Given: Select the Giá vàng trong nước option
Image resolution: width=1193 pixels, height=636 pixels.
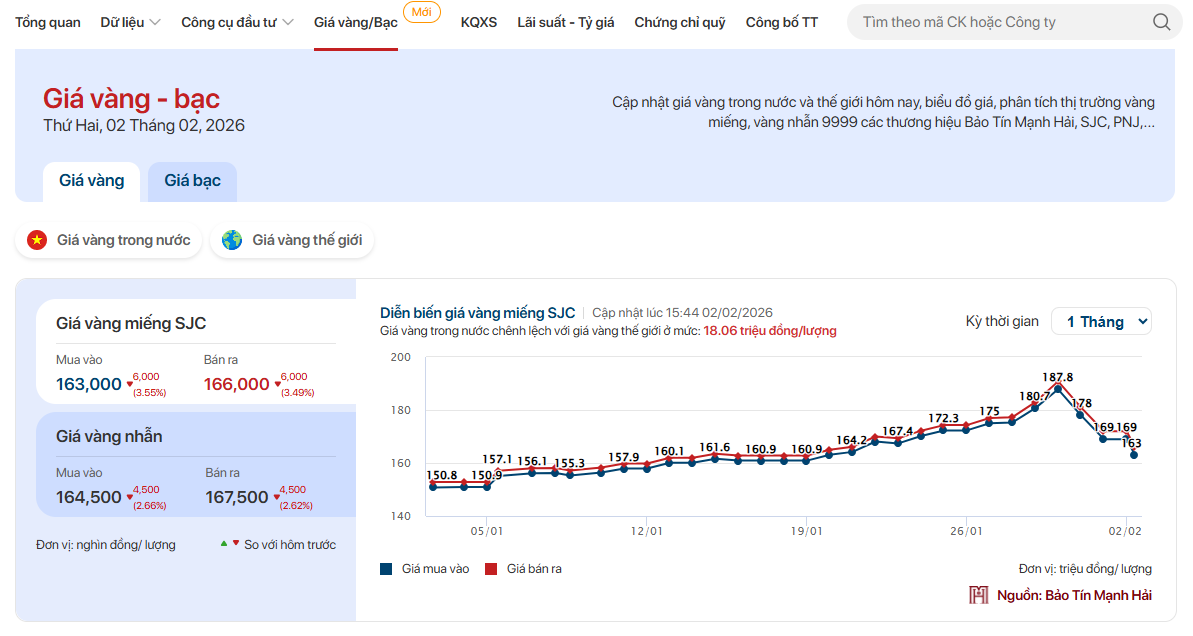Looking at the screenshot, I should click(x=109, y=240).
